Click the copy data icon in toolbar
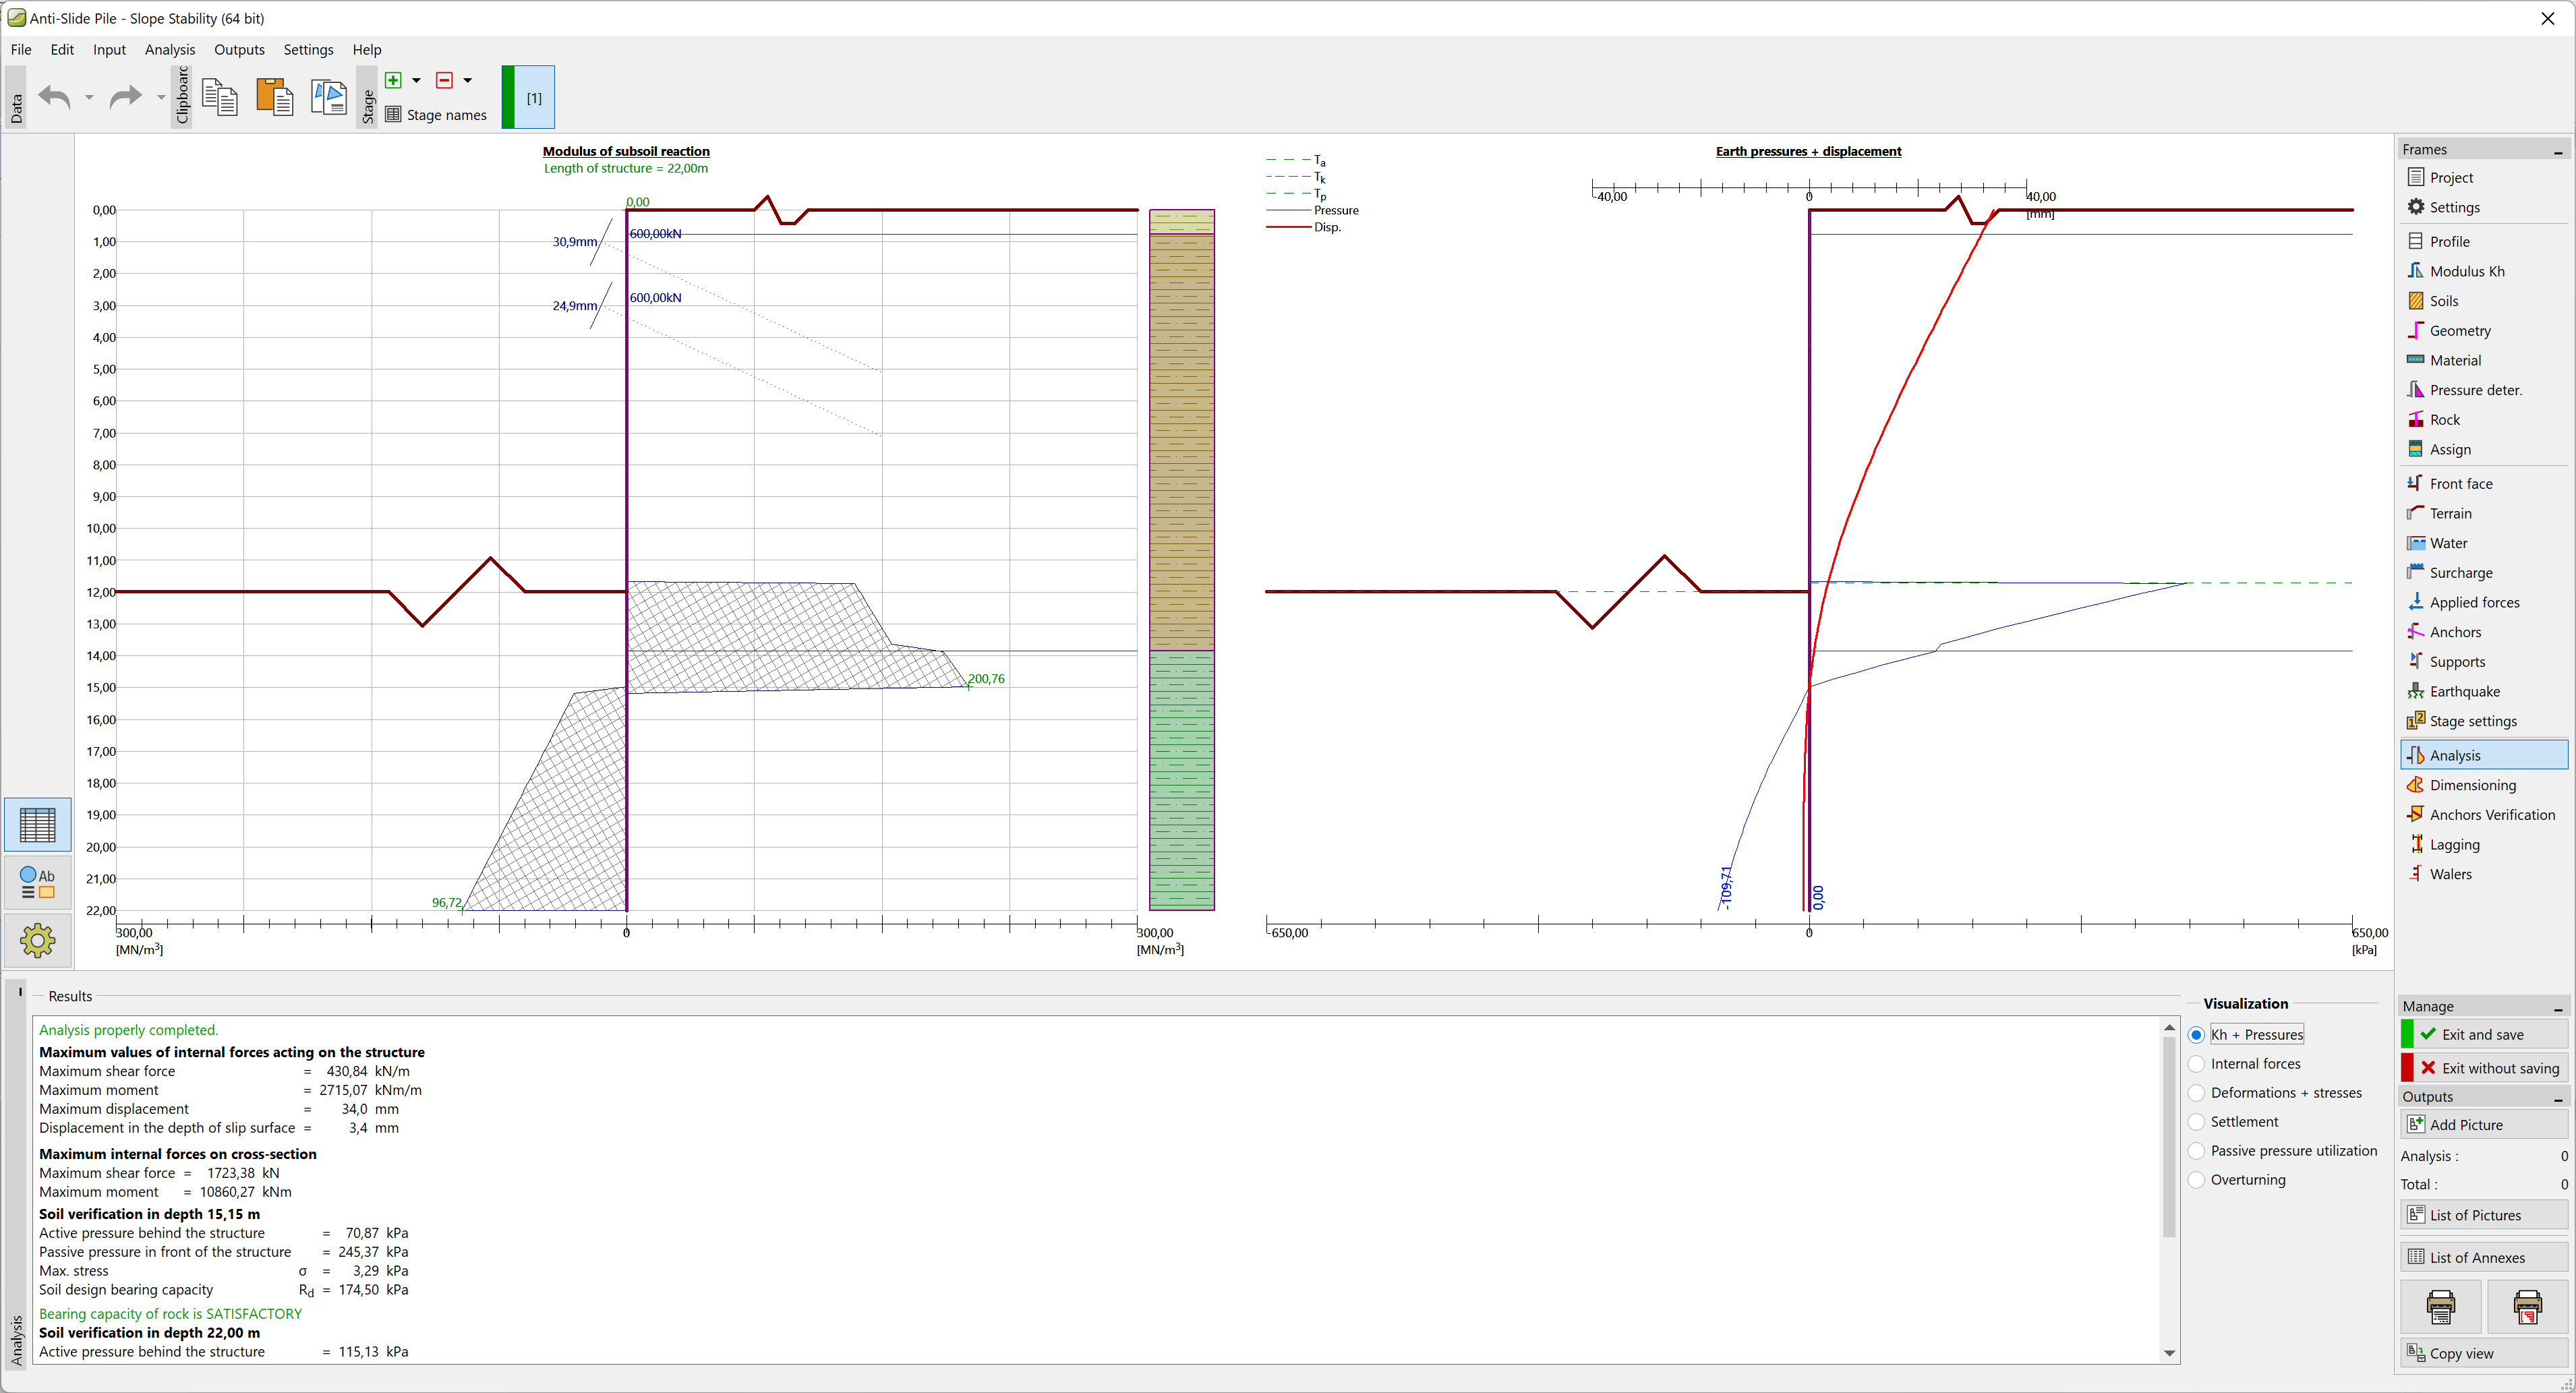The height and width of the screenshot is (1393, 2576). pos(220,97)
